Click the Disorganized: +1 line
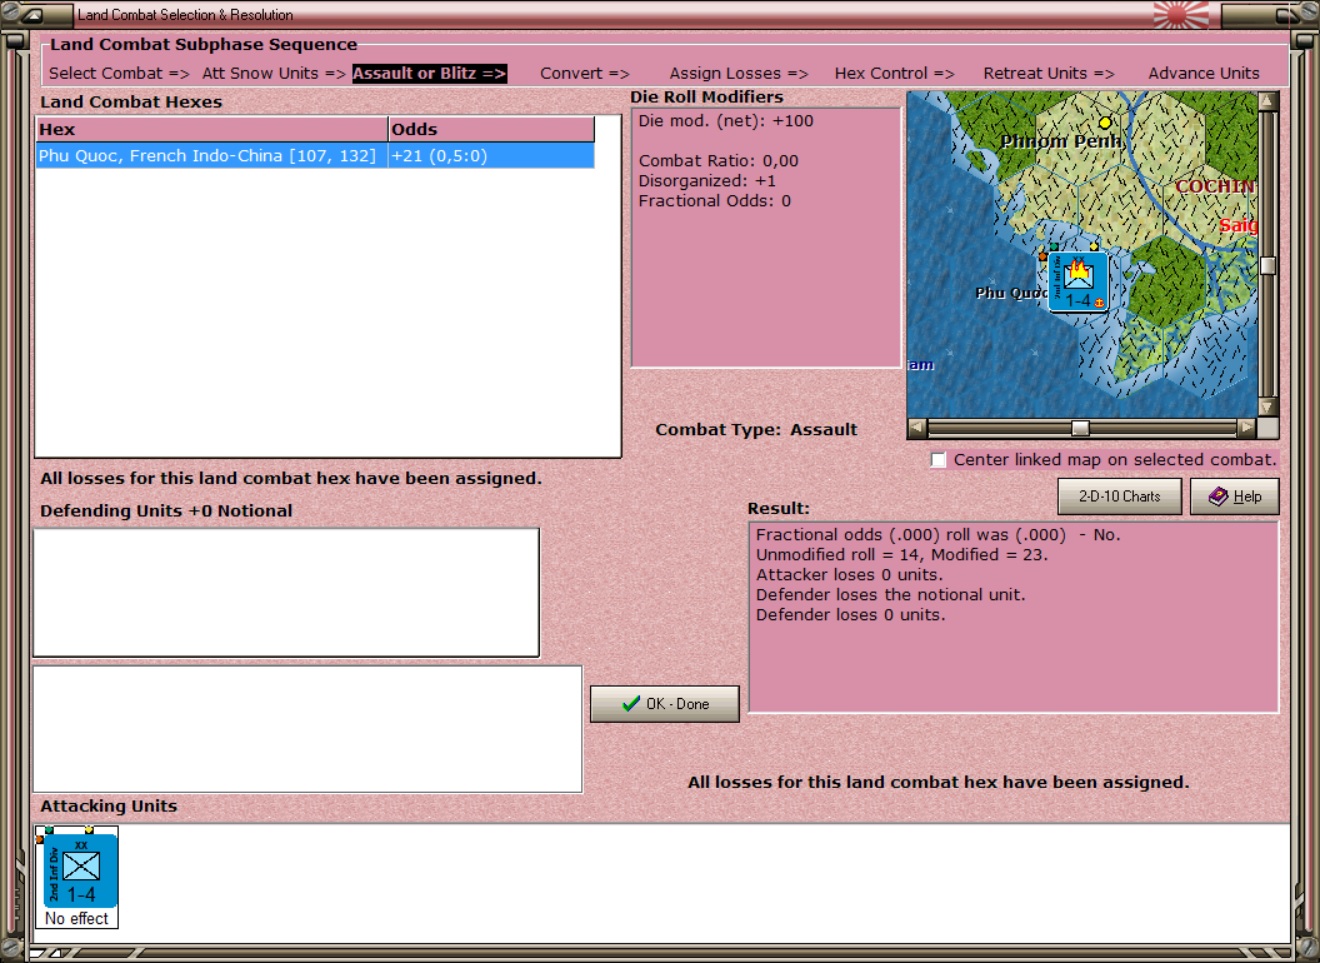The height and width of the screenshot is (963, 1320). point(707,181)
